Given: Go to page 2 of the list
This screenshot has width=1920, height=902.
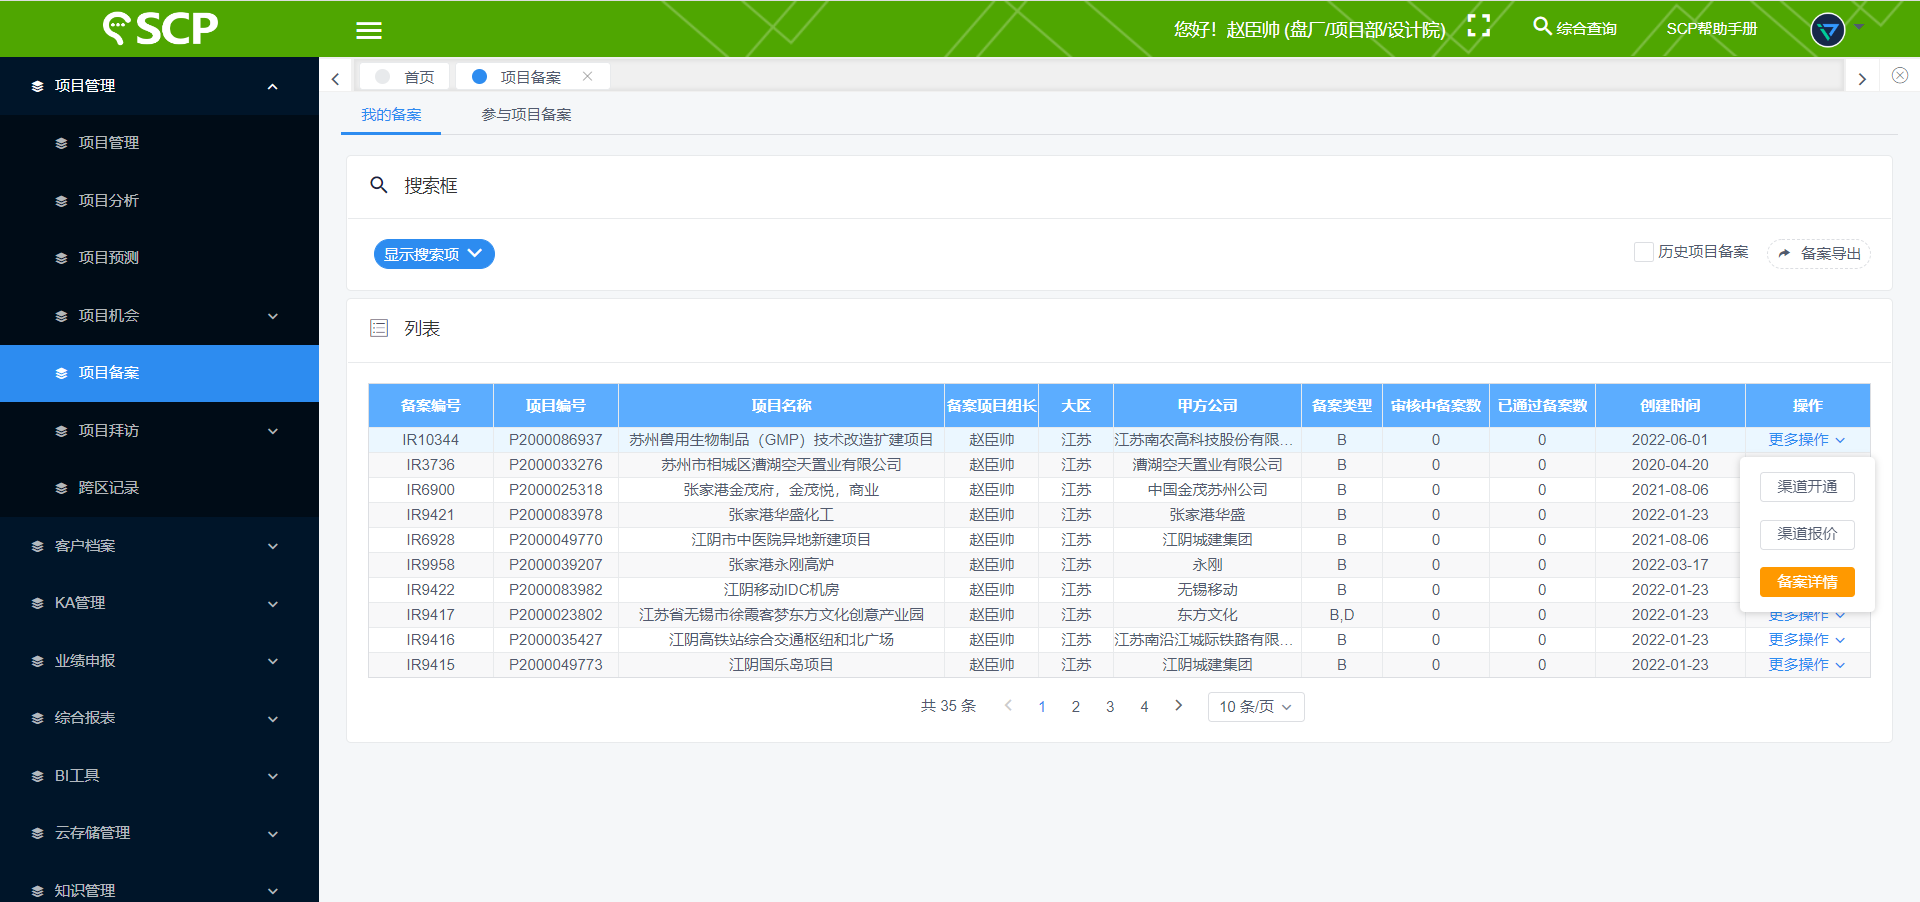Looking at the screenshot, I should 1076,707.
